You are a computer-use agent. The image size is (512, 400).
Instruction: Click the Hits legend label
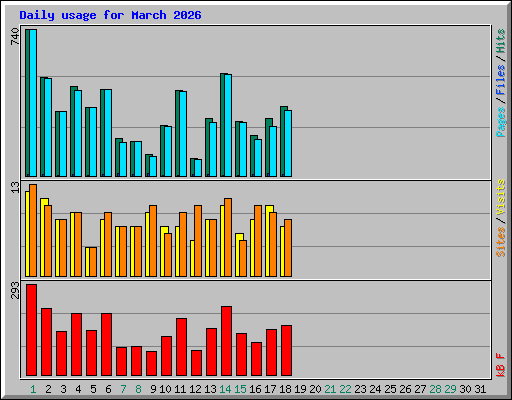coord(501,41)
